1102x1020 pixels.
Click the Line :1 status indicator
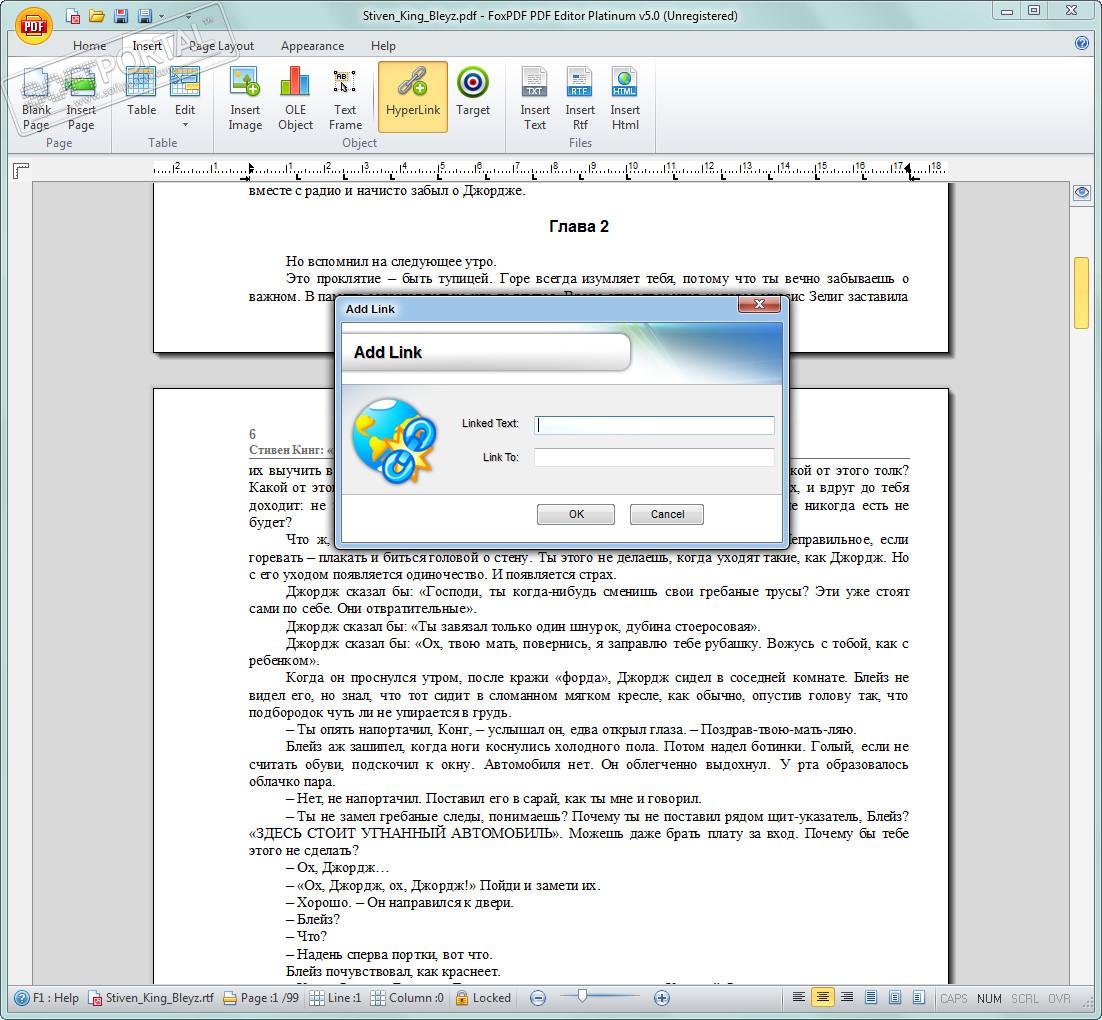tap(335, 998)
